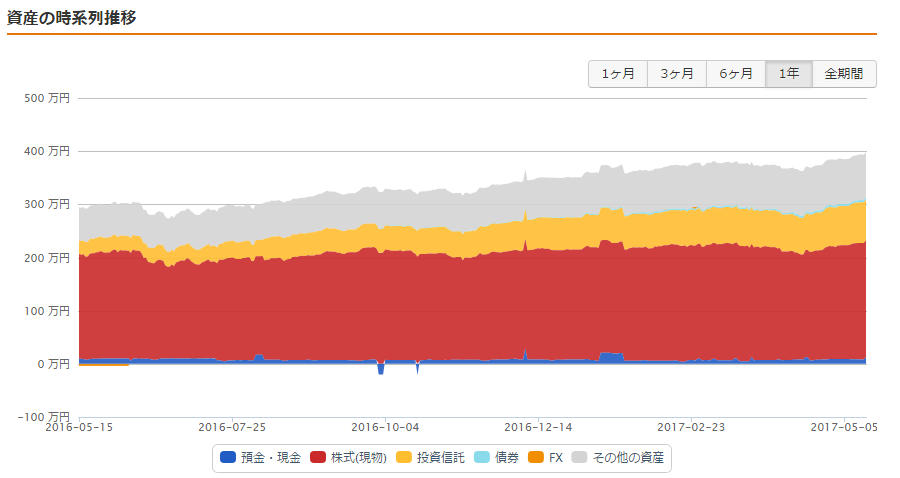Click the 2016-10-04 axis date label
This screenshot has height=478, width=900.
385,428
